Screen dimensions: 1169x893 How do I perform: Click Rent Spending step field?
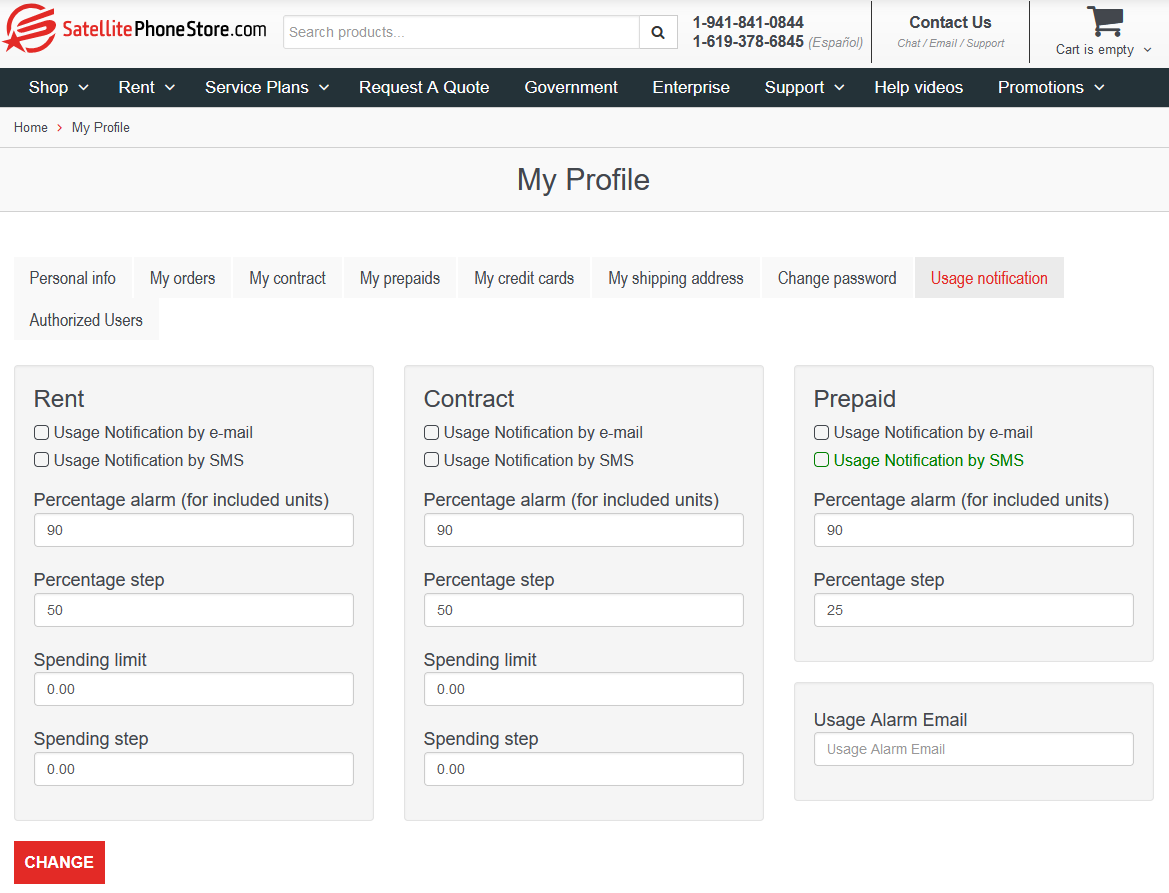coord(194,769)
